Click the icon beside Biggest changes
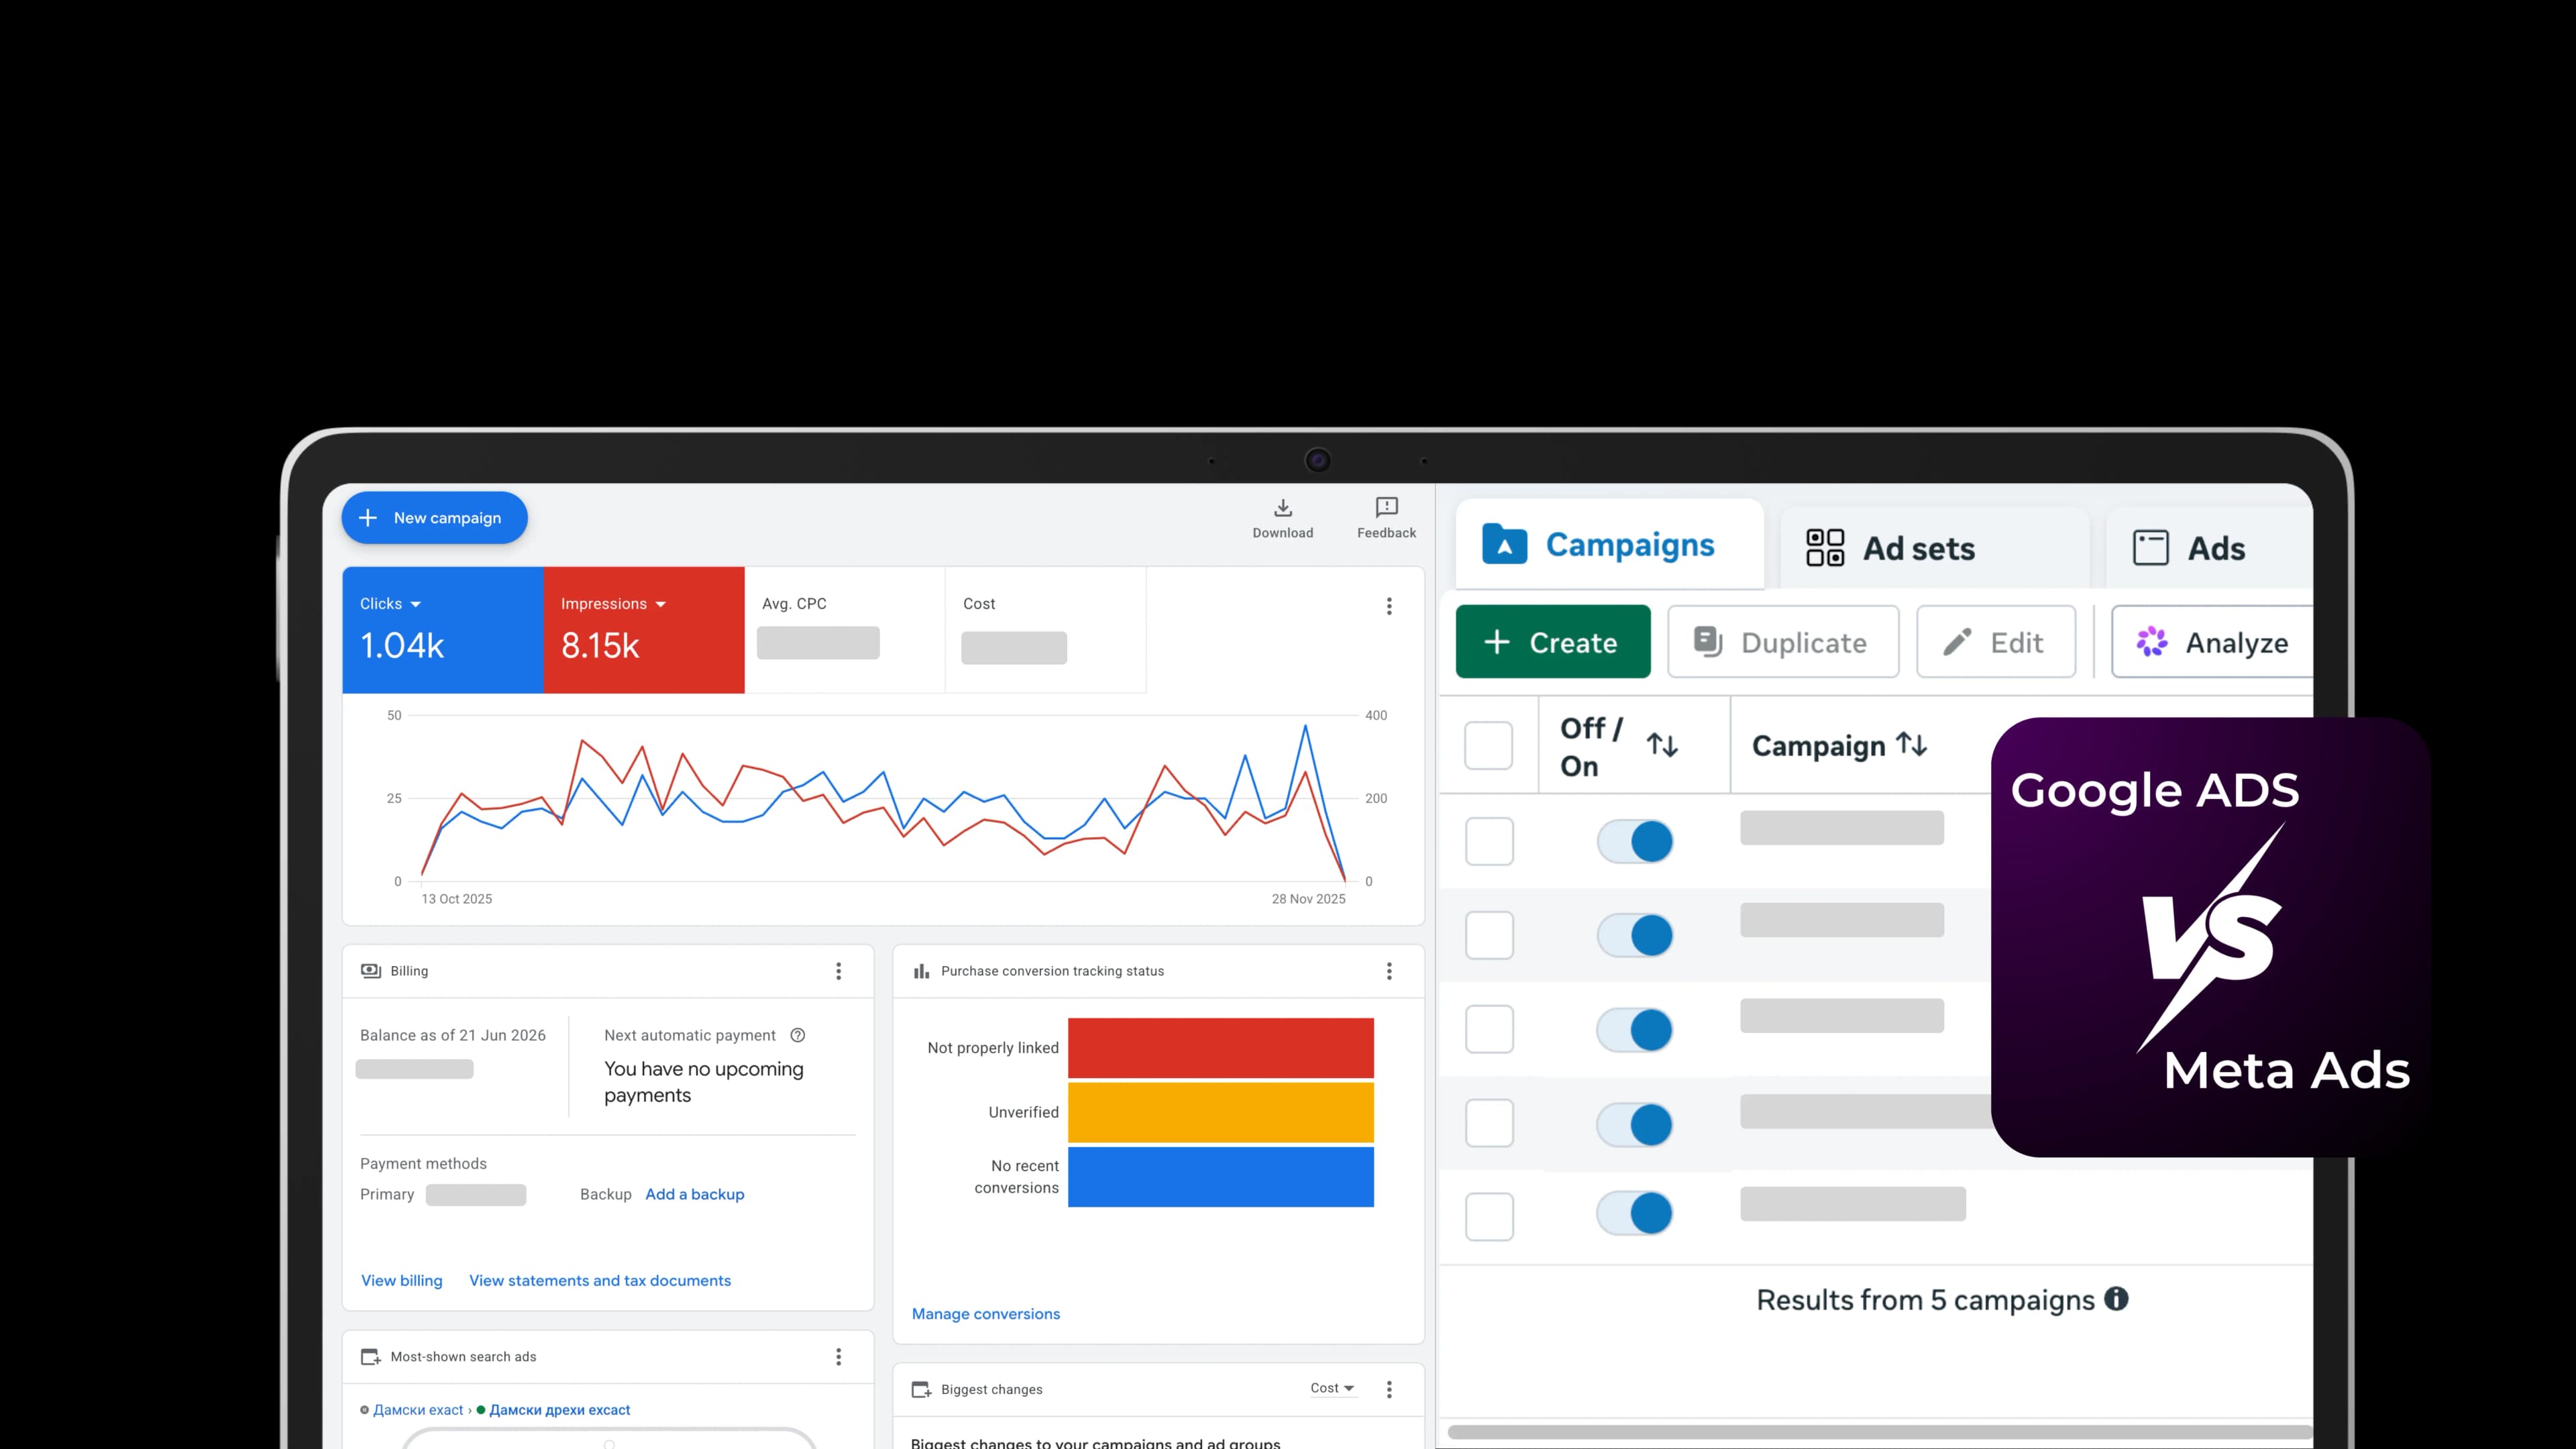 [x=921, y=1389]
